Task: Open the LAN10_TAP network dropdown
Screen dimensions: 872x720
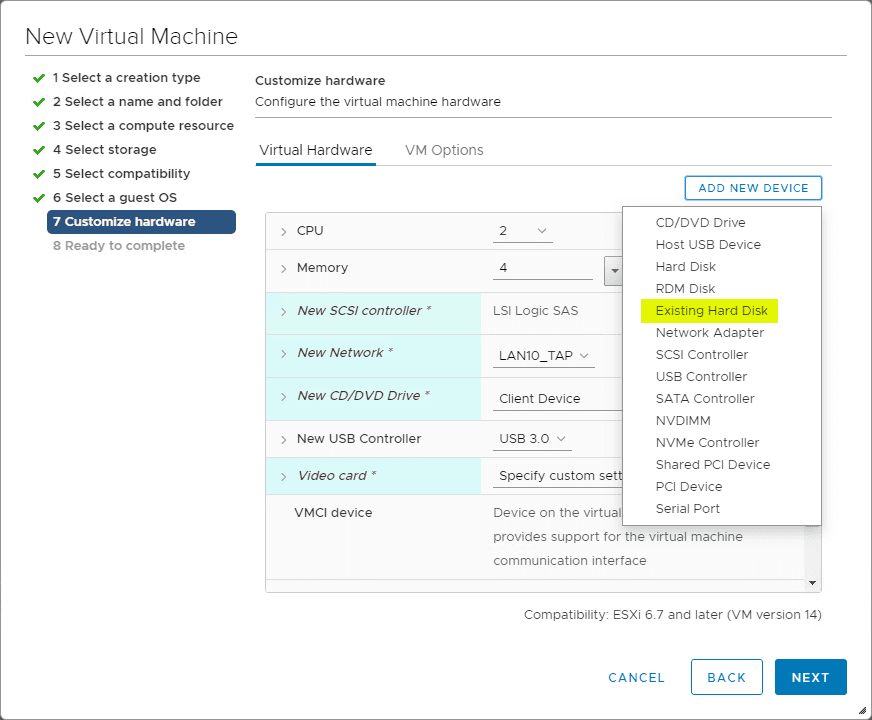Action: click(544, 355)
